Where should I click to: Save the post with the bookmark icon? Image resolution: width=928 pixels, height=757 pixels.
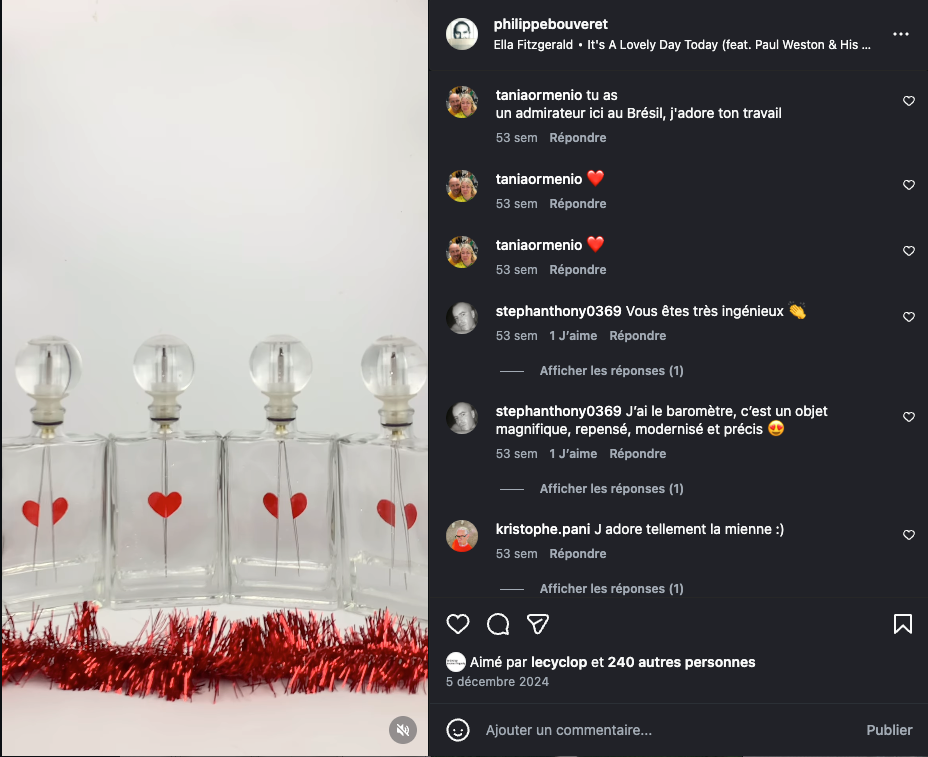tap(903, 624)
